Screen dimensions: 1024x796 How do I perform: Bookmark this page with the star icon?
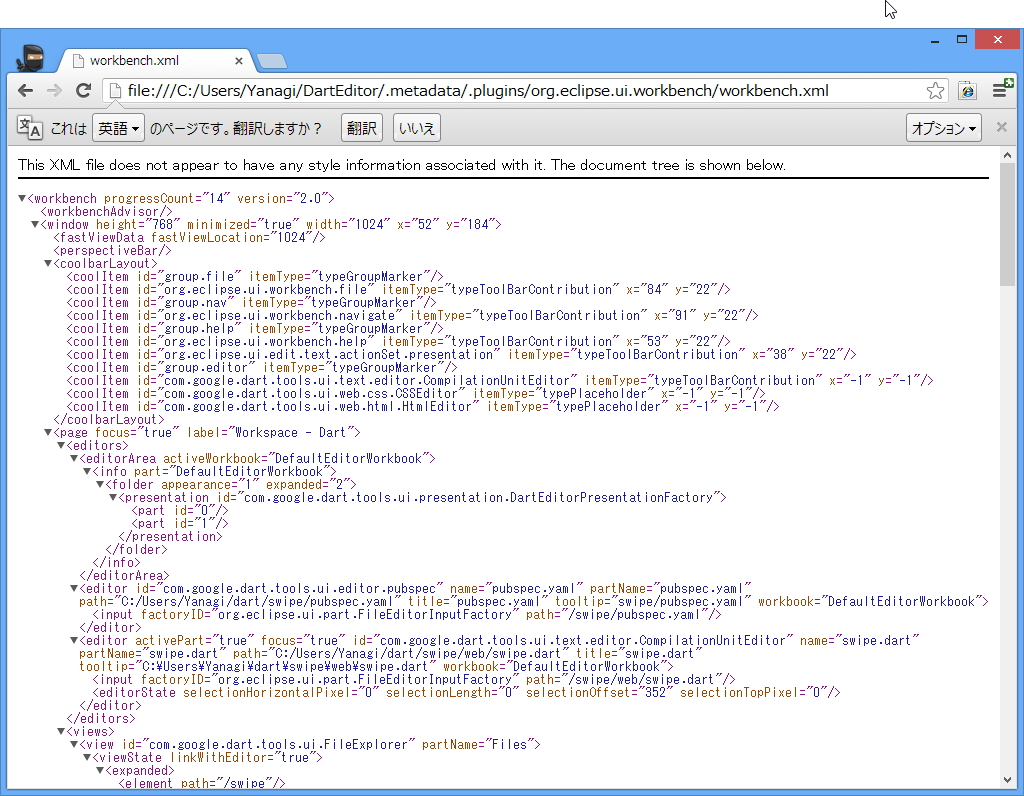[x=935, y=91]
